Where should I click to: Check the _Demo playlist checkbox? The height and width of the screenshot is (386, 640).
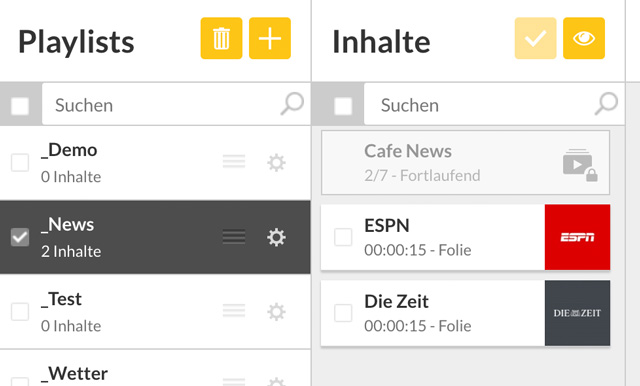pyautogui.click(x=20, y=162)
